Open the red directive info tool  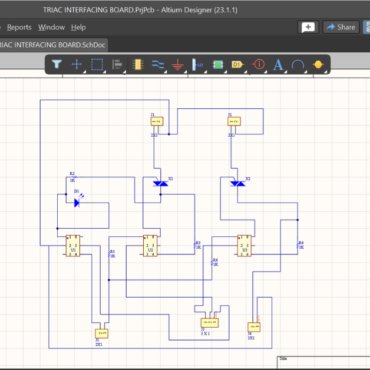(x=259, y=64)
